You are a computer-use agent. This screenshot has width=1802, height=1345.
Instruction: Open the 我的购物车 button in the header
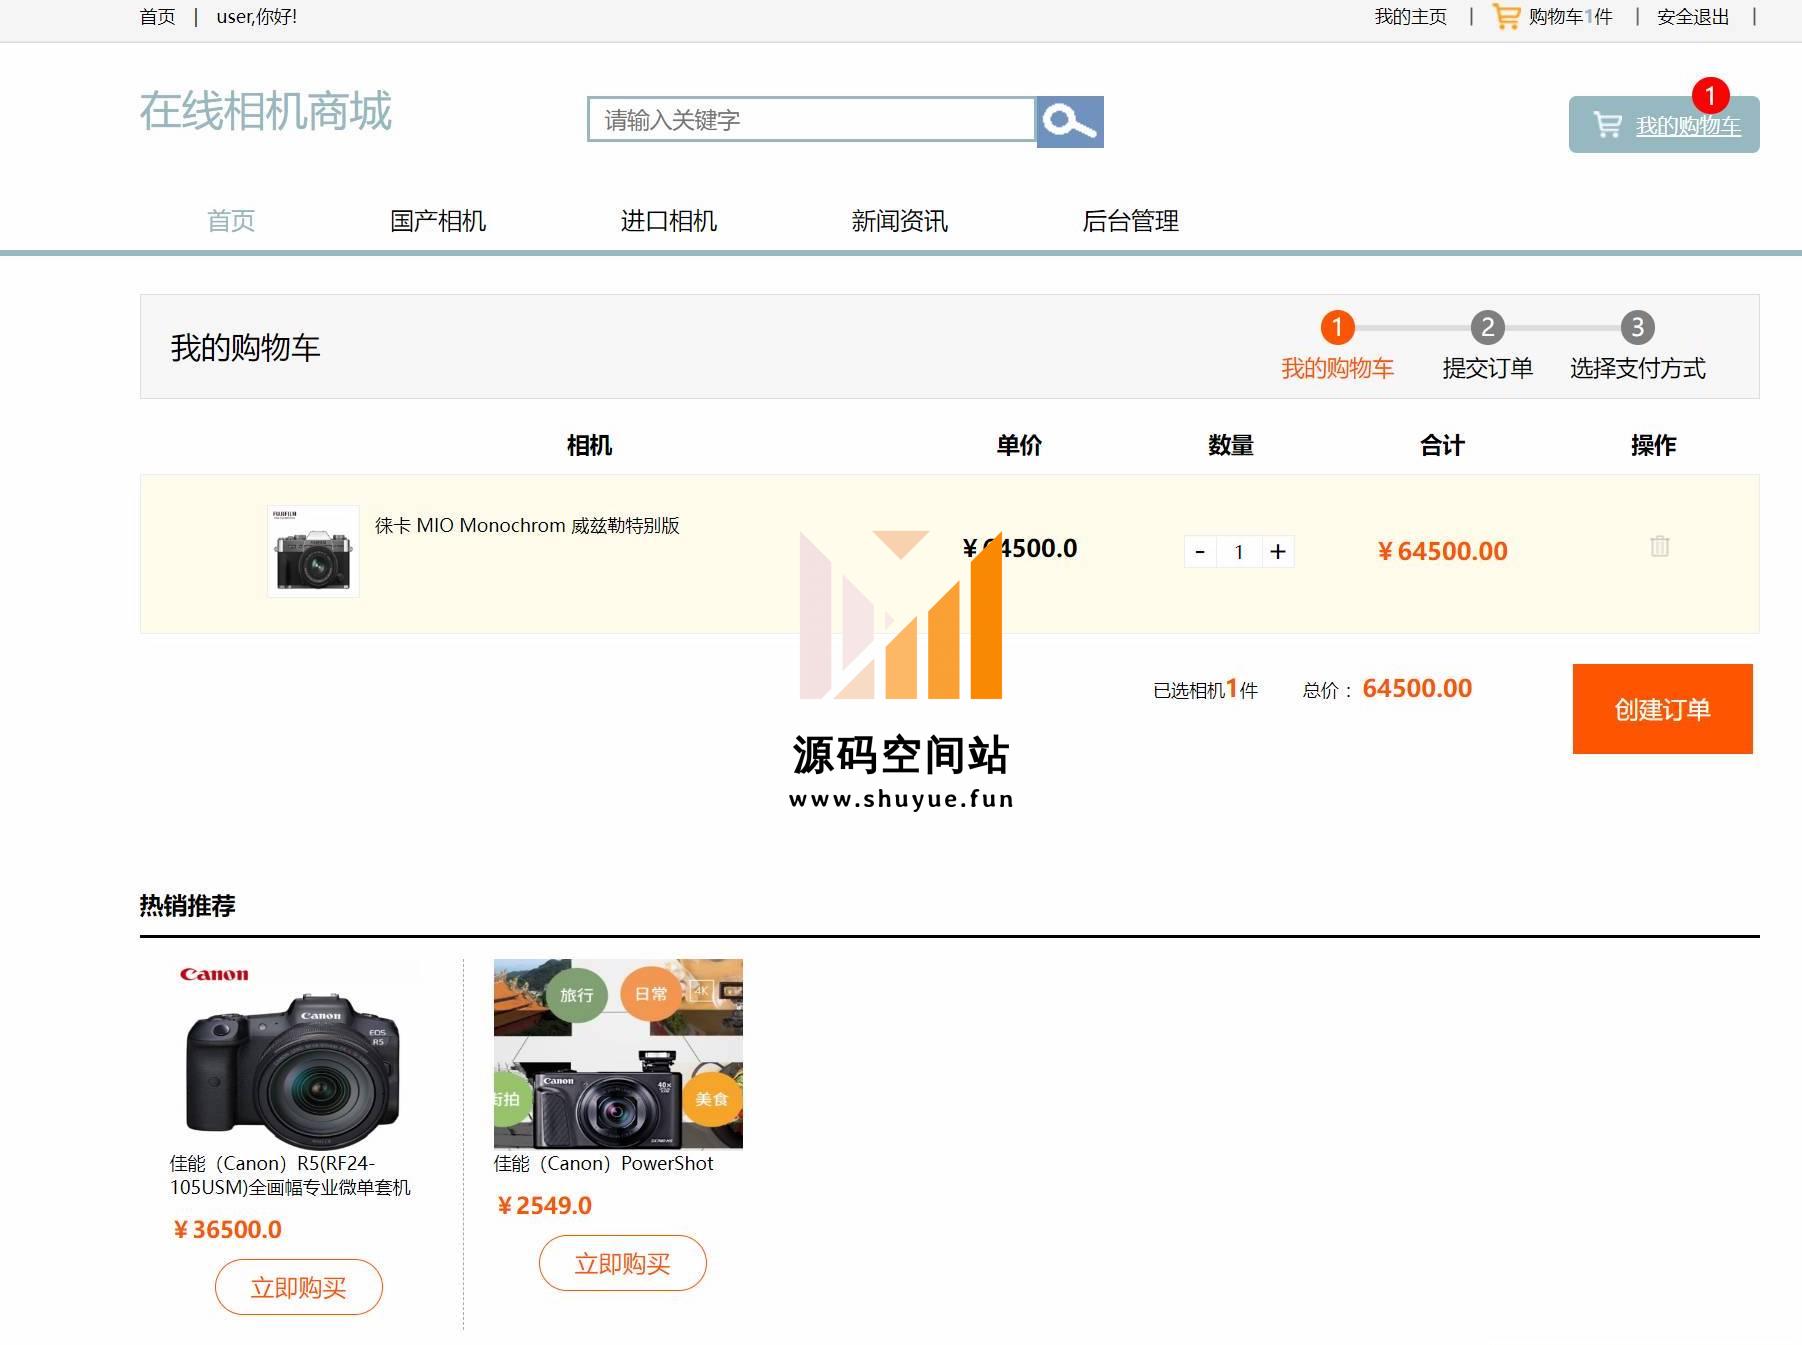tap(1664, 125)
